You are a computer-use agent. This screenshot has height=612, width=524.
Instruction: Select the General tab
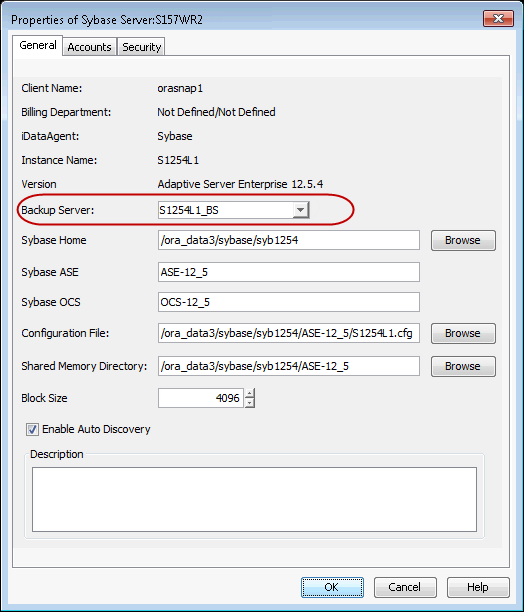click(x=38, y=45)
